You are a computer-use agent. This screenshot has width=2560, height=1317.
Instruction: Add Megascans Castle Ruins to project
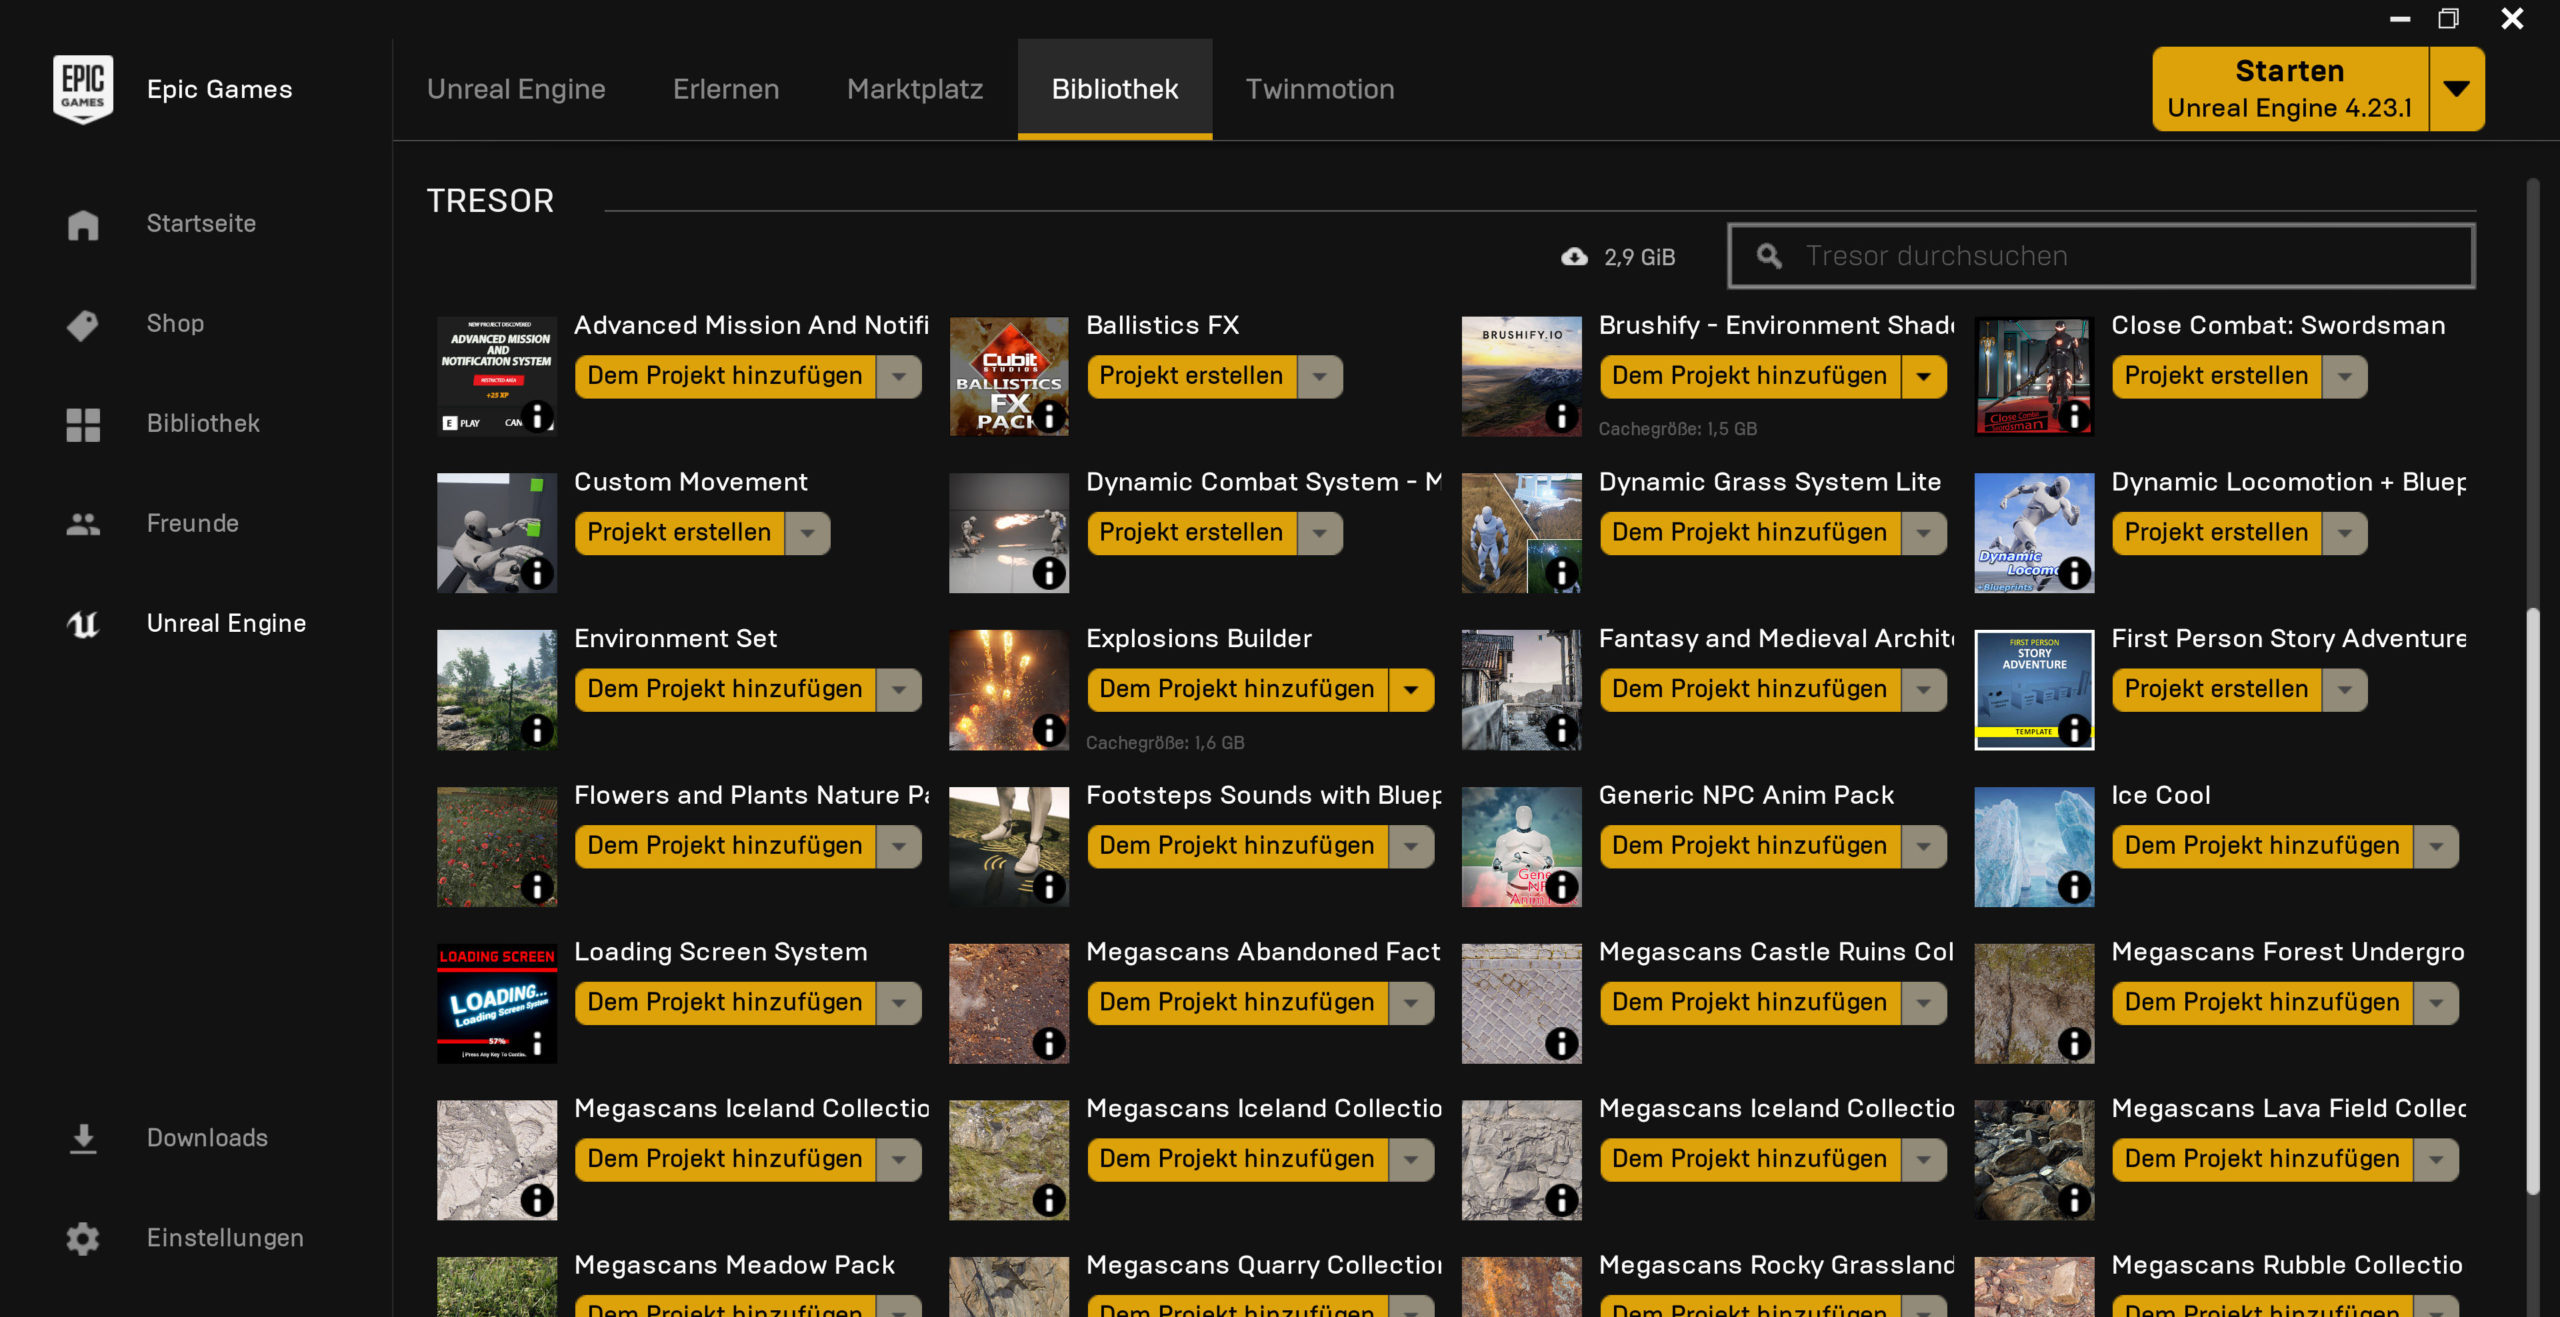[1749, 1003]
